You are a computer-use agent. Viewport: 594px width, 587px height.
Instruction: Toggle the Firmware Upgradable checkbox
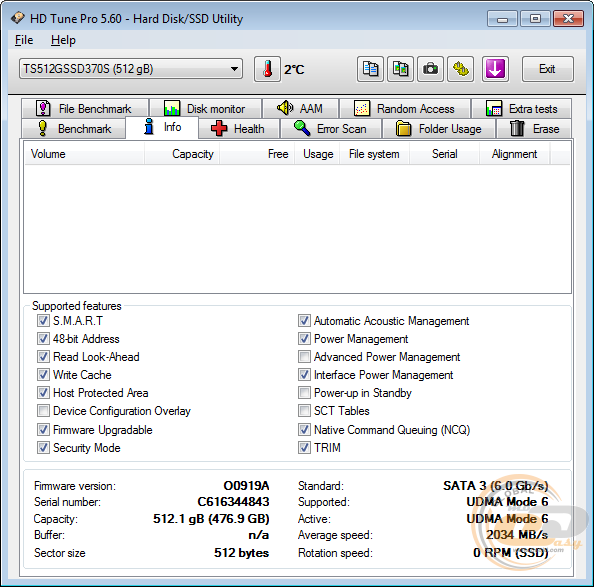pos(43,429)
